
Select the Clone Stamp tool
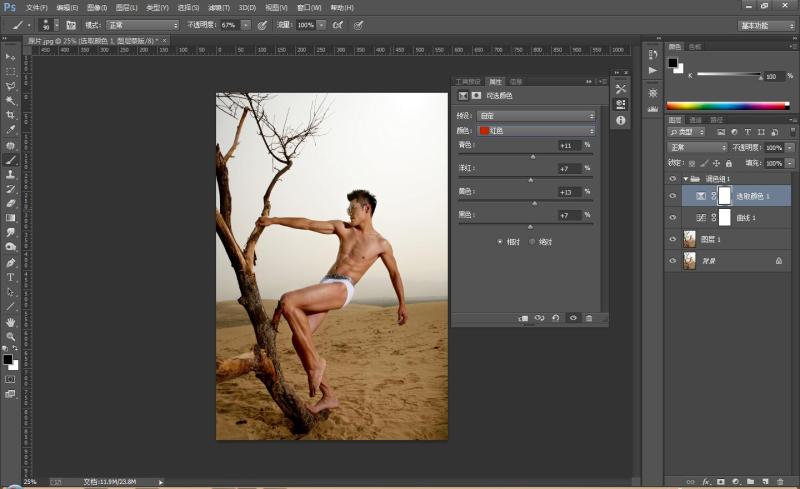pos(10,174)
